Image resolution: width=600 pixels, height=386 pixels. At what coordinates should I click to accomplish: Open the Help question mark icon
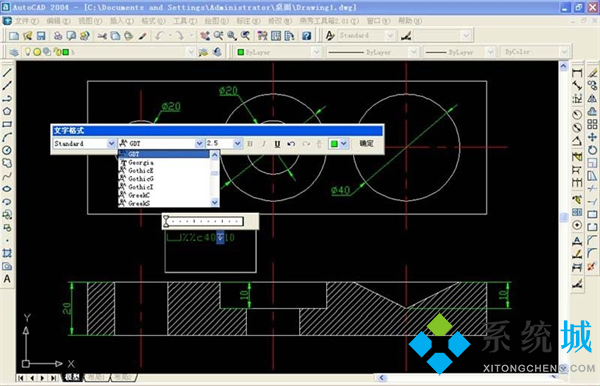point(306,36)
